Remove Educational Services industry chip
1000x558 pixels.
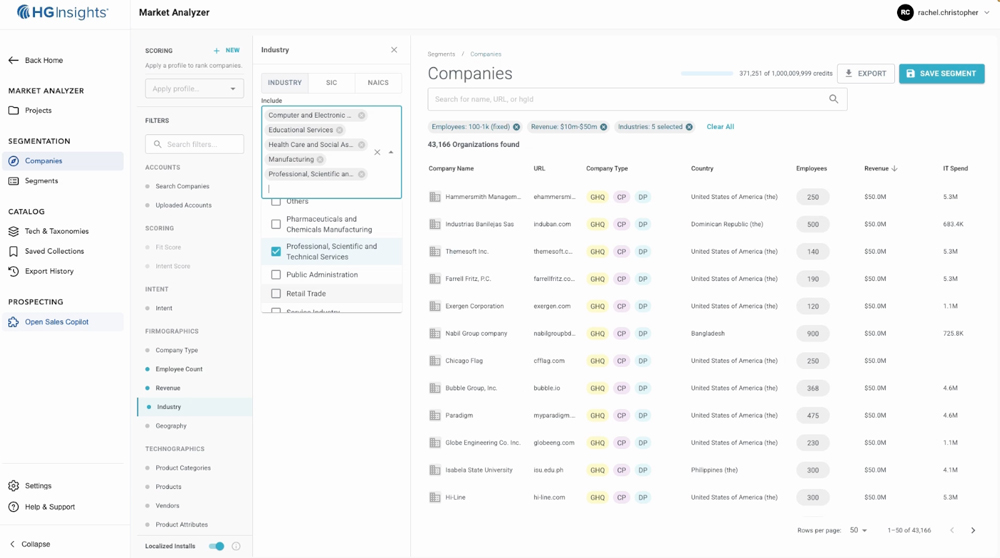point(339,130)
